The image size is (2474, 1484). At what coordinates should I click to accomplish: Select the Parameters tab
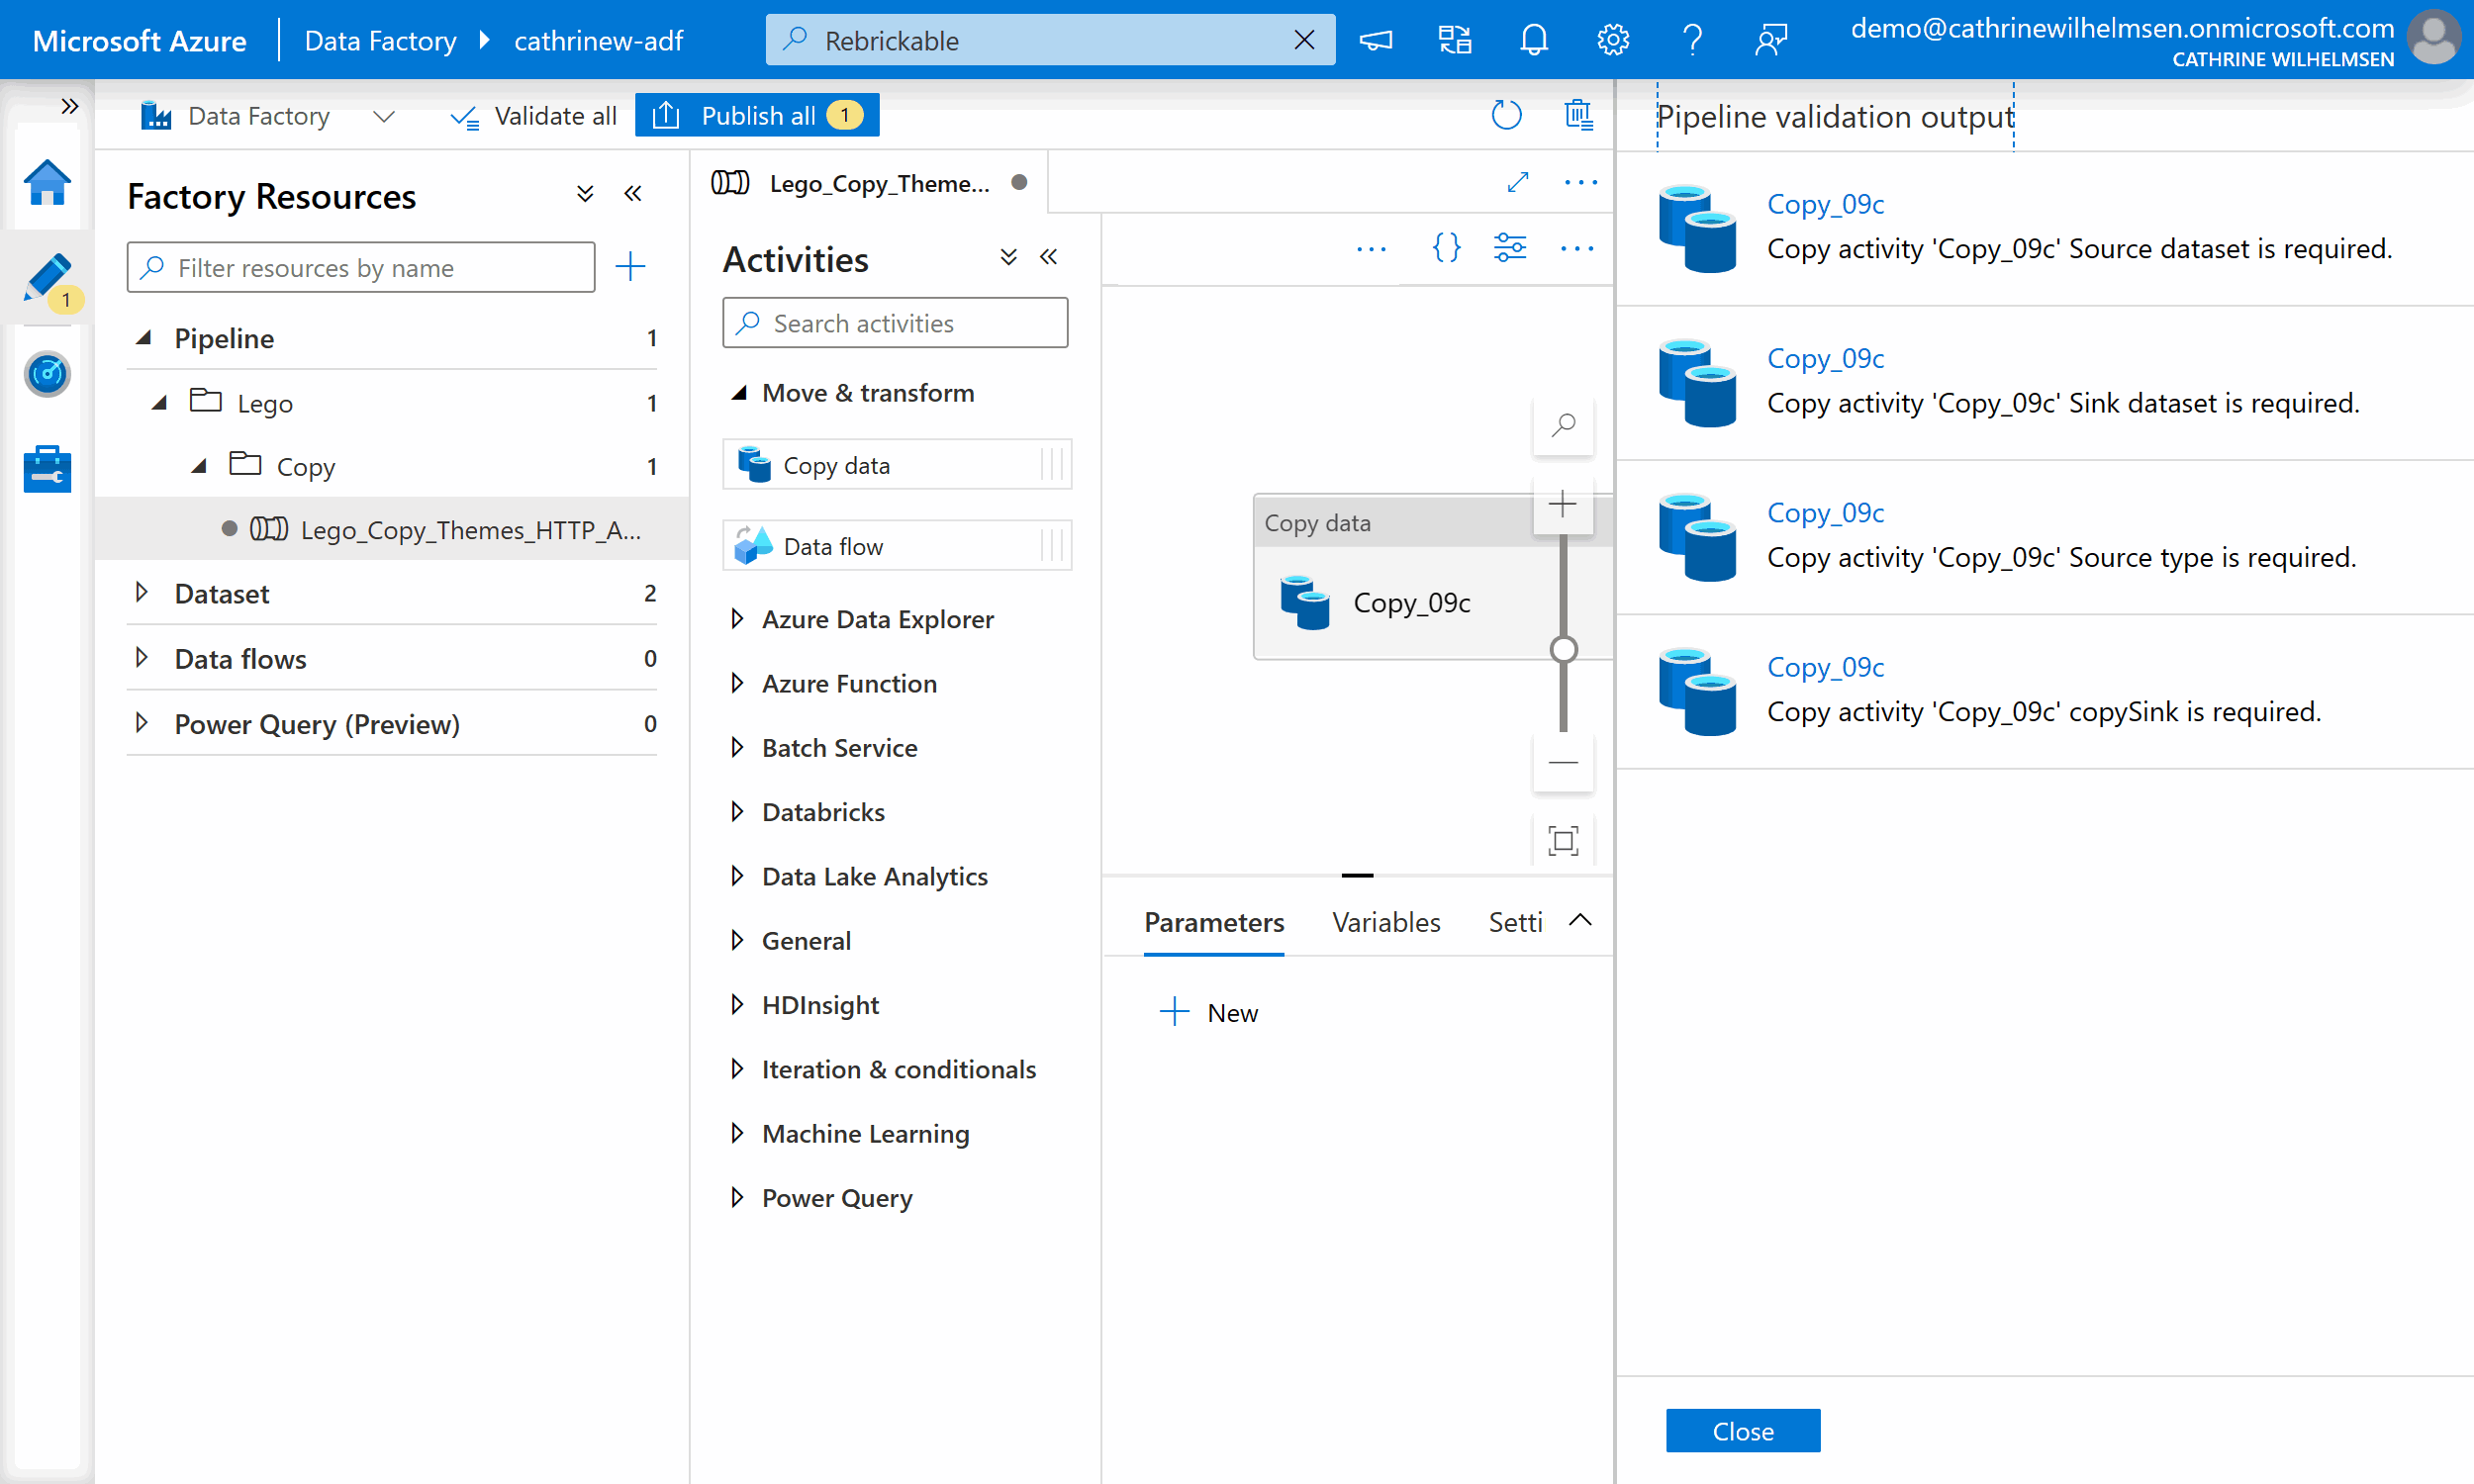tap(1213, 922)
